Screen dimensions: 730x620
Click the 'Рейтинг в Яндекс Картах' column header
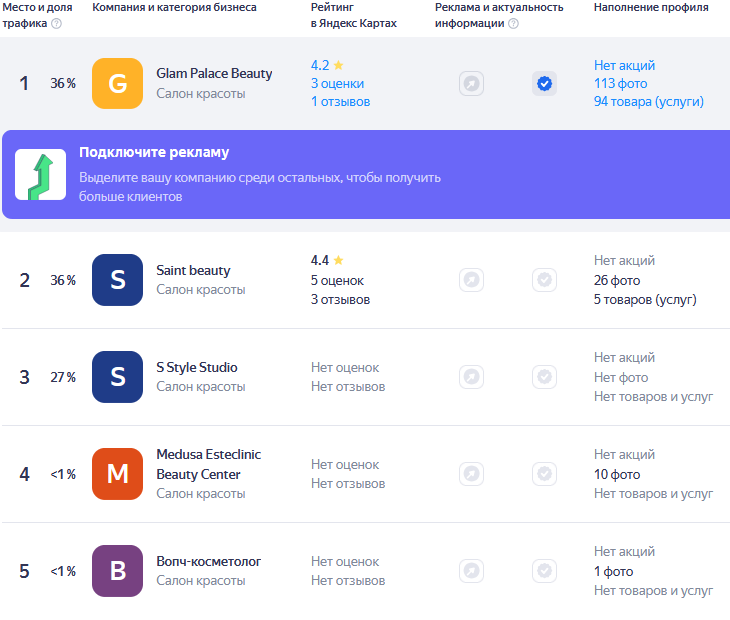(354, 15)
